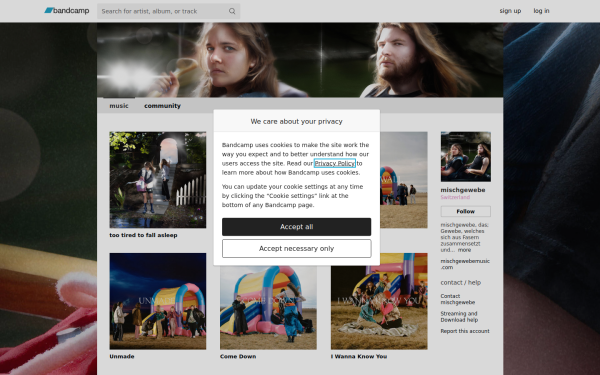The height and width of the screenshot is (375, 600).
Task: Open the album cover partly hidden behind the privacy dialog
Action: pos(404,180)
